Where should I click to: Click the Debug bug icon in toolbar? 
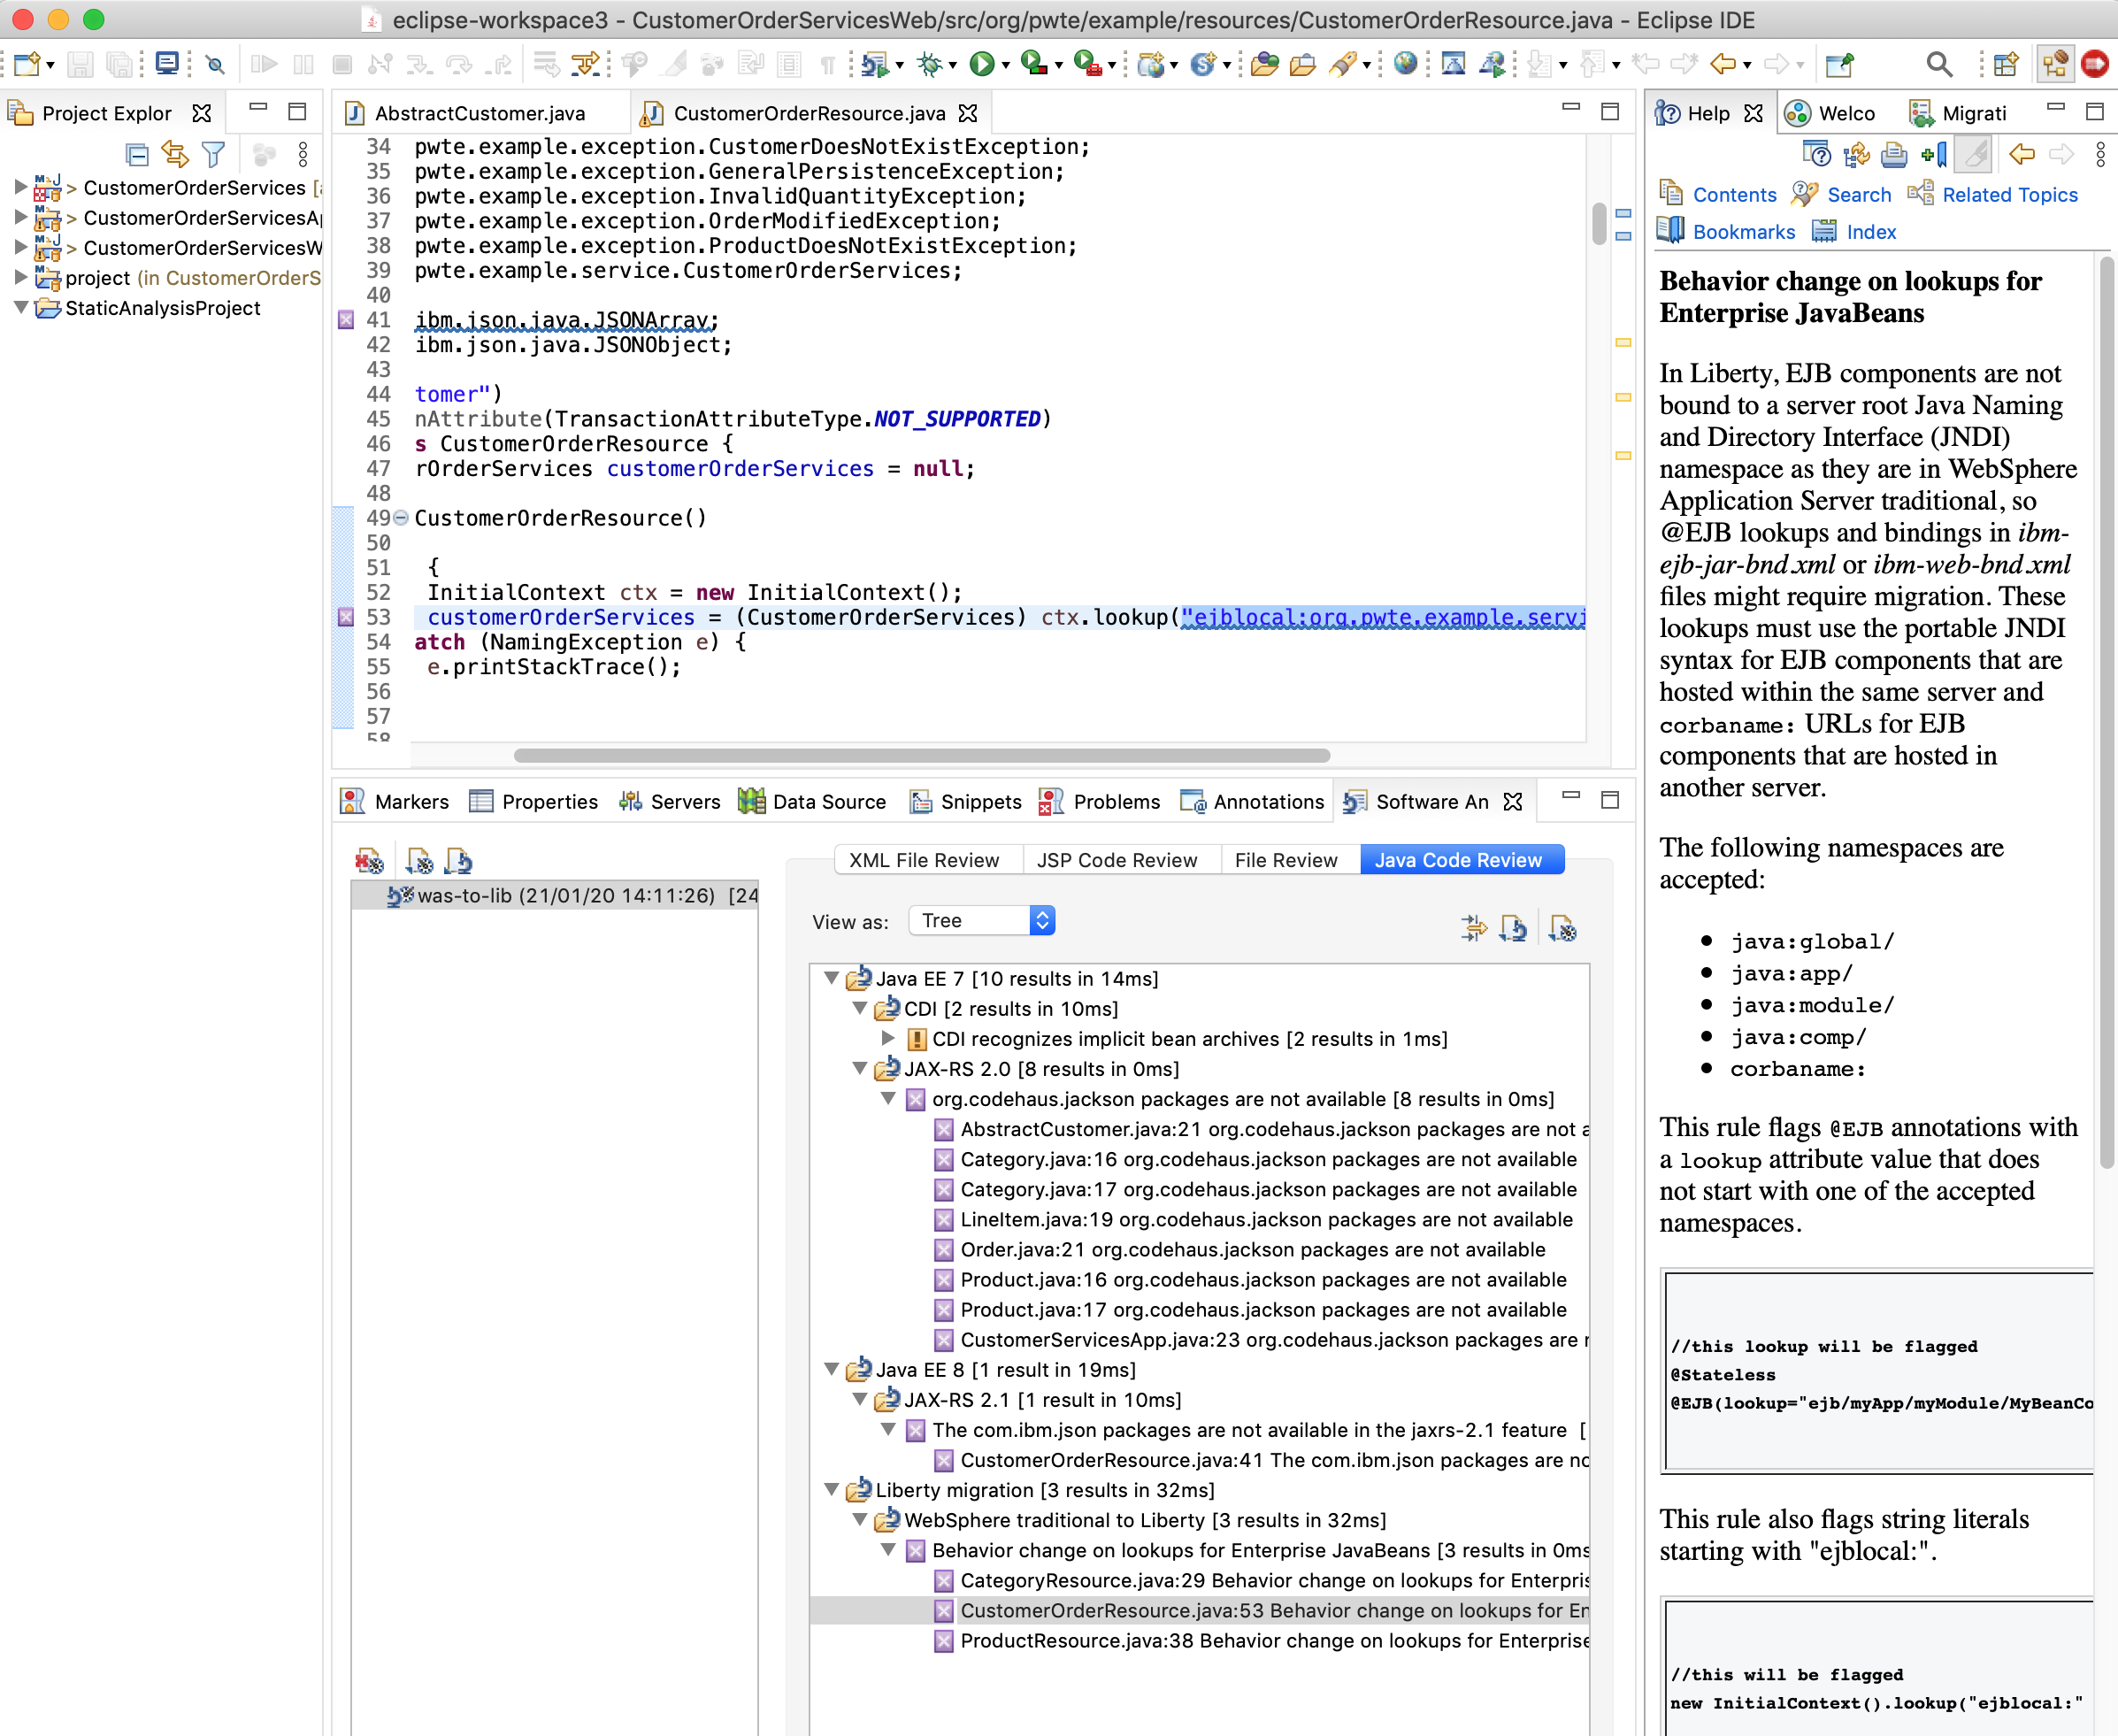click(x=930, y=65)
